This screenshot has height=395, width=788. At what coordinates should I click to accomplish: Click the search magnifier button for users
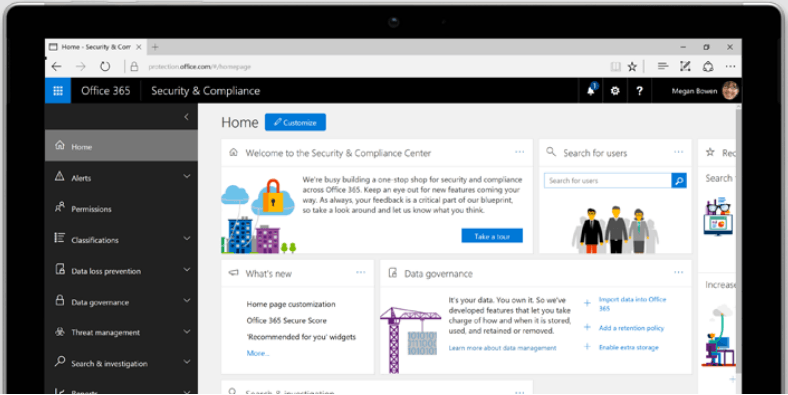click(x=679, y=181)
